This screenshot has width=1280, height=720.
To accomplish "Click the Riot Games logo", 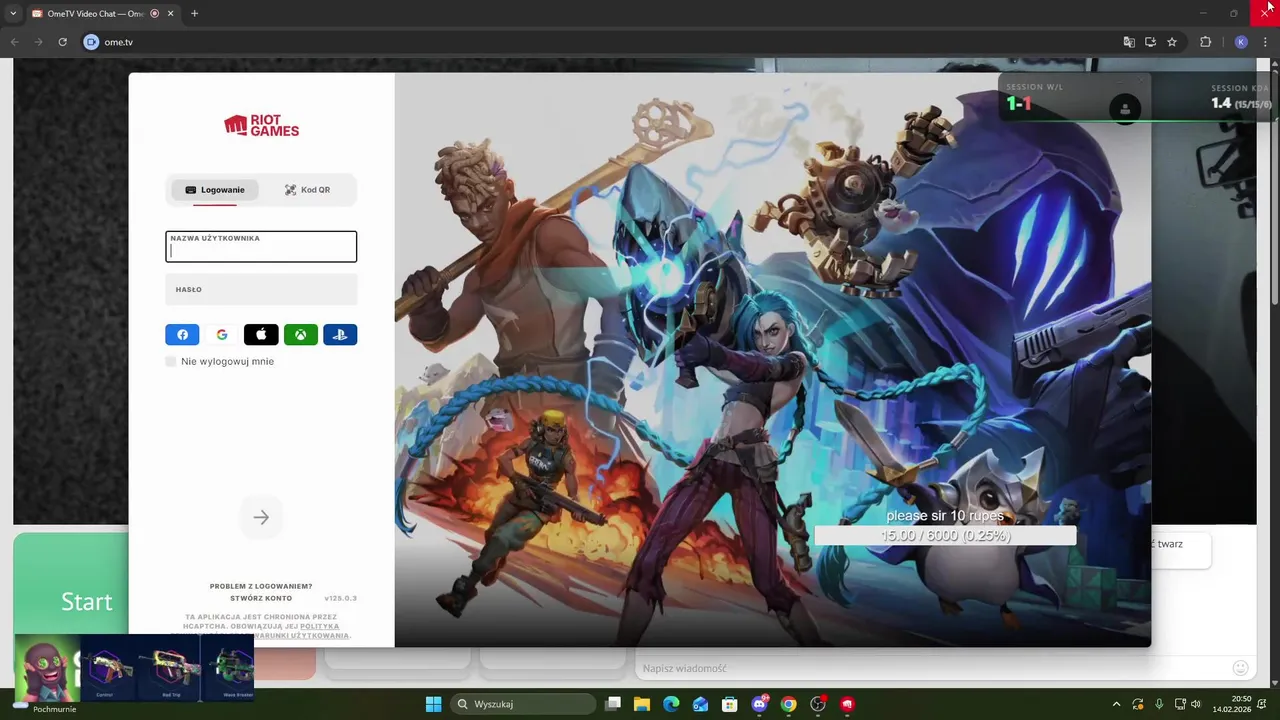I will tap(261, 125).
